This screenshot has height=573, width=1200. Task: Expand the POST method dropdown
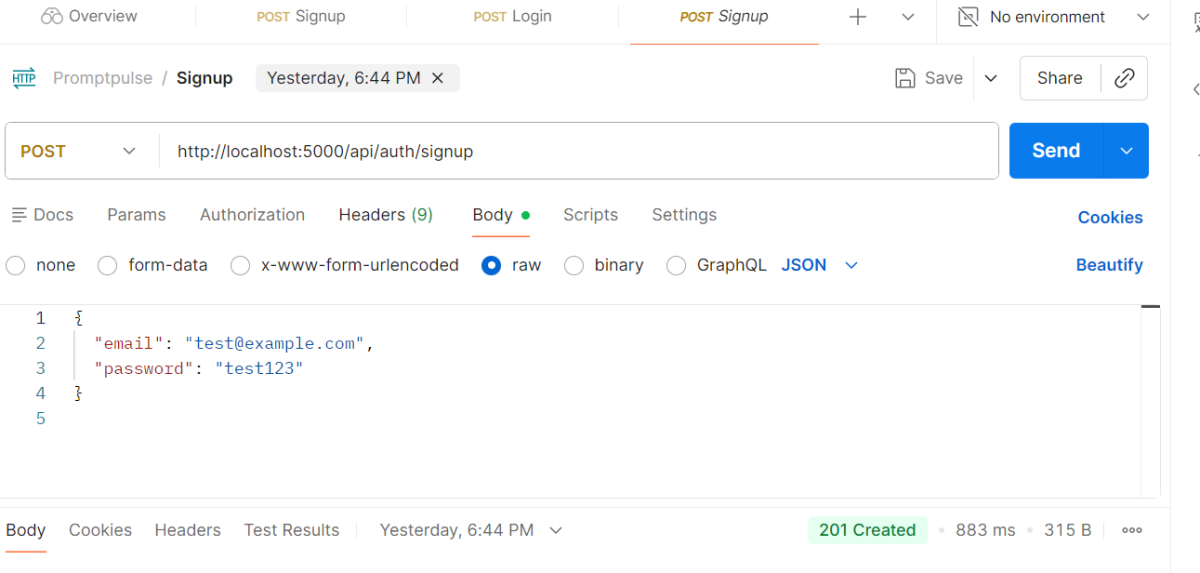click(x=128, y=151)
